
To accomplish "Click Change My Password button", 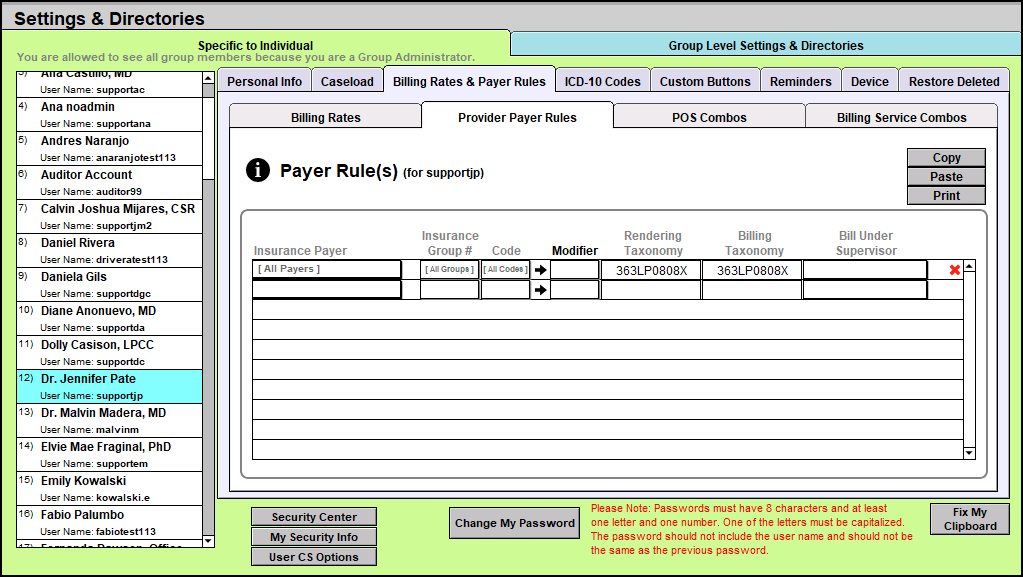I will (x=515, y=523).
